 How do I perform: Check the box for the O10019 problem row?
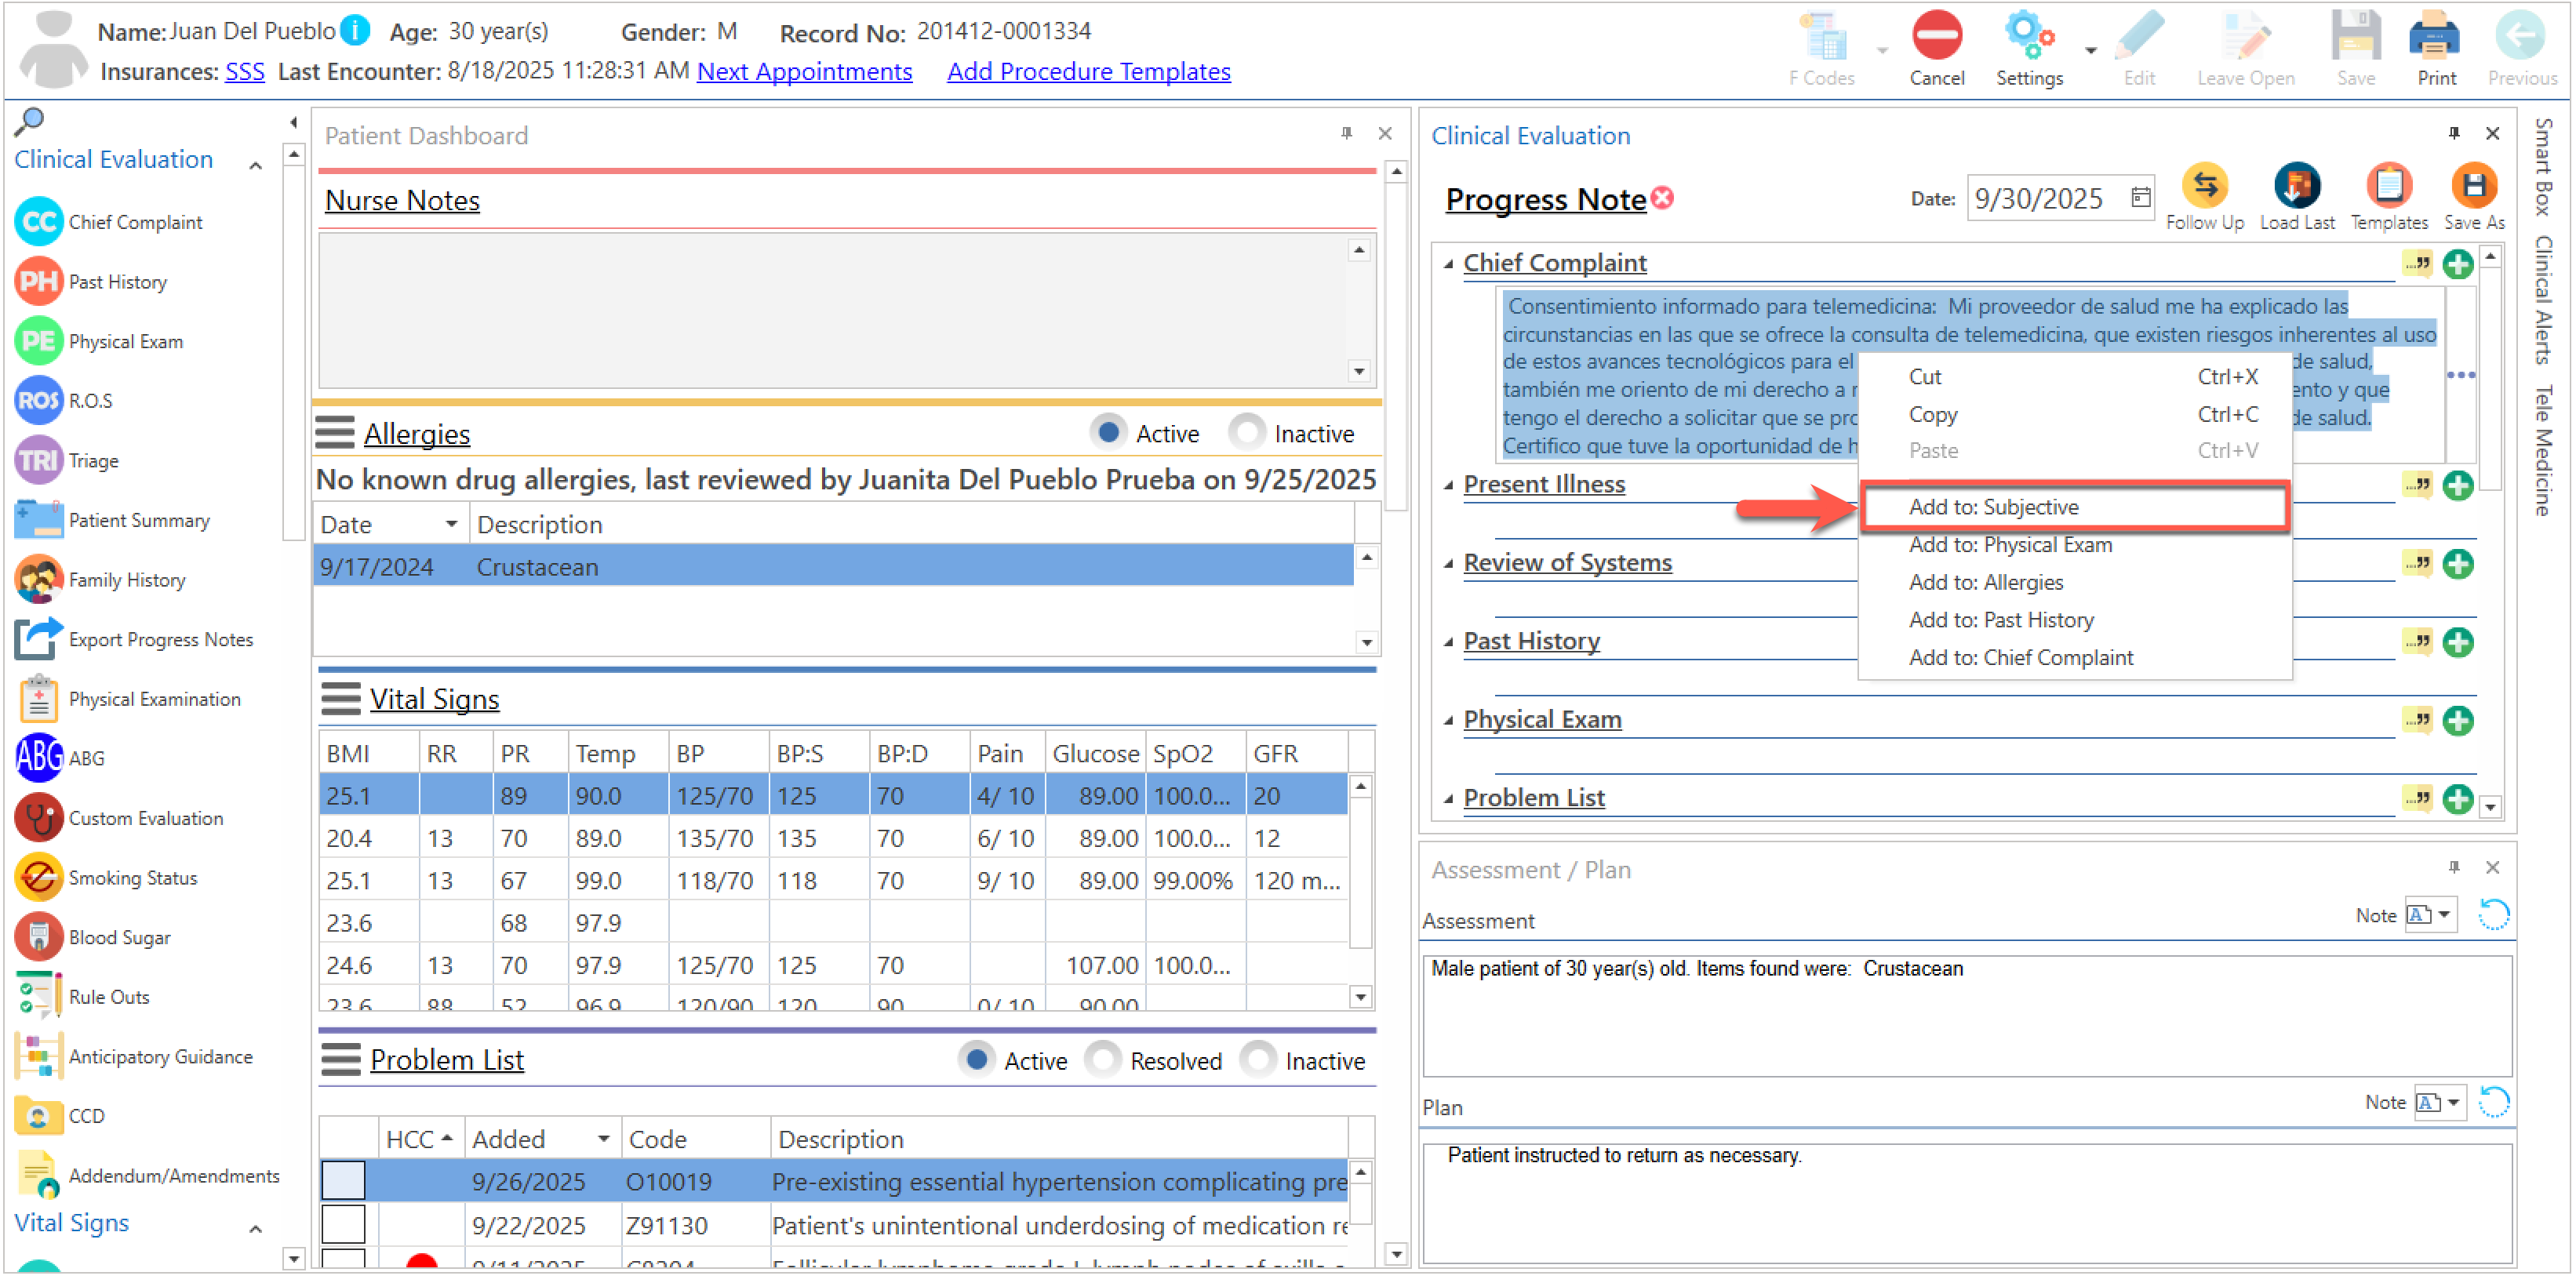[x=343, y=1181]
